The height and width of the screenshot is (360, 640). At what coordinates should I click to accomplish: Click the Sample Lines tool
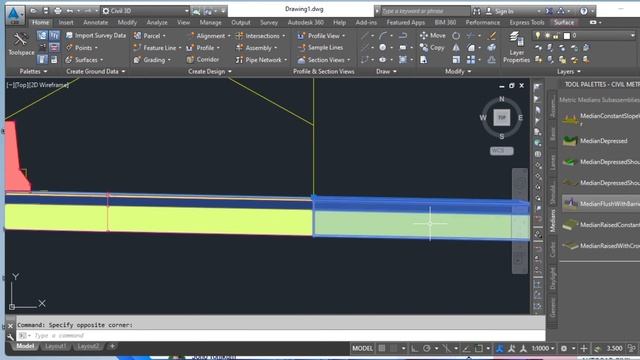[320, 48]
